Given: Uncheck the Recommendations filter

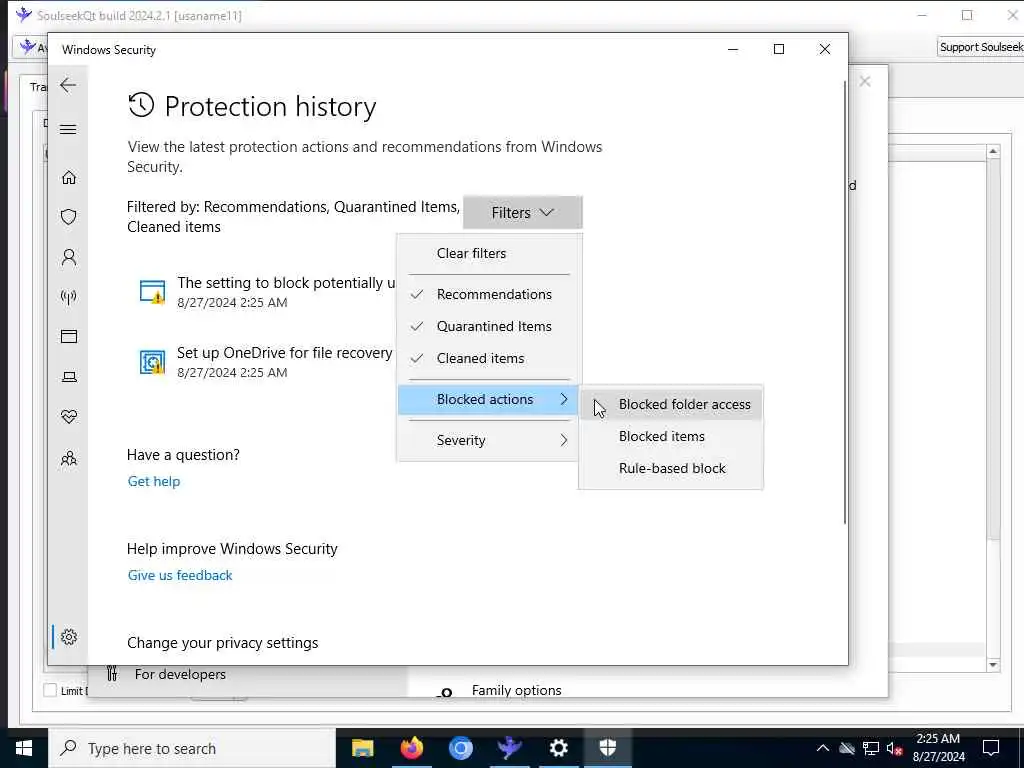Looking at the screenshot, I should (488, 295).
